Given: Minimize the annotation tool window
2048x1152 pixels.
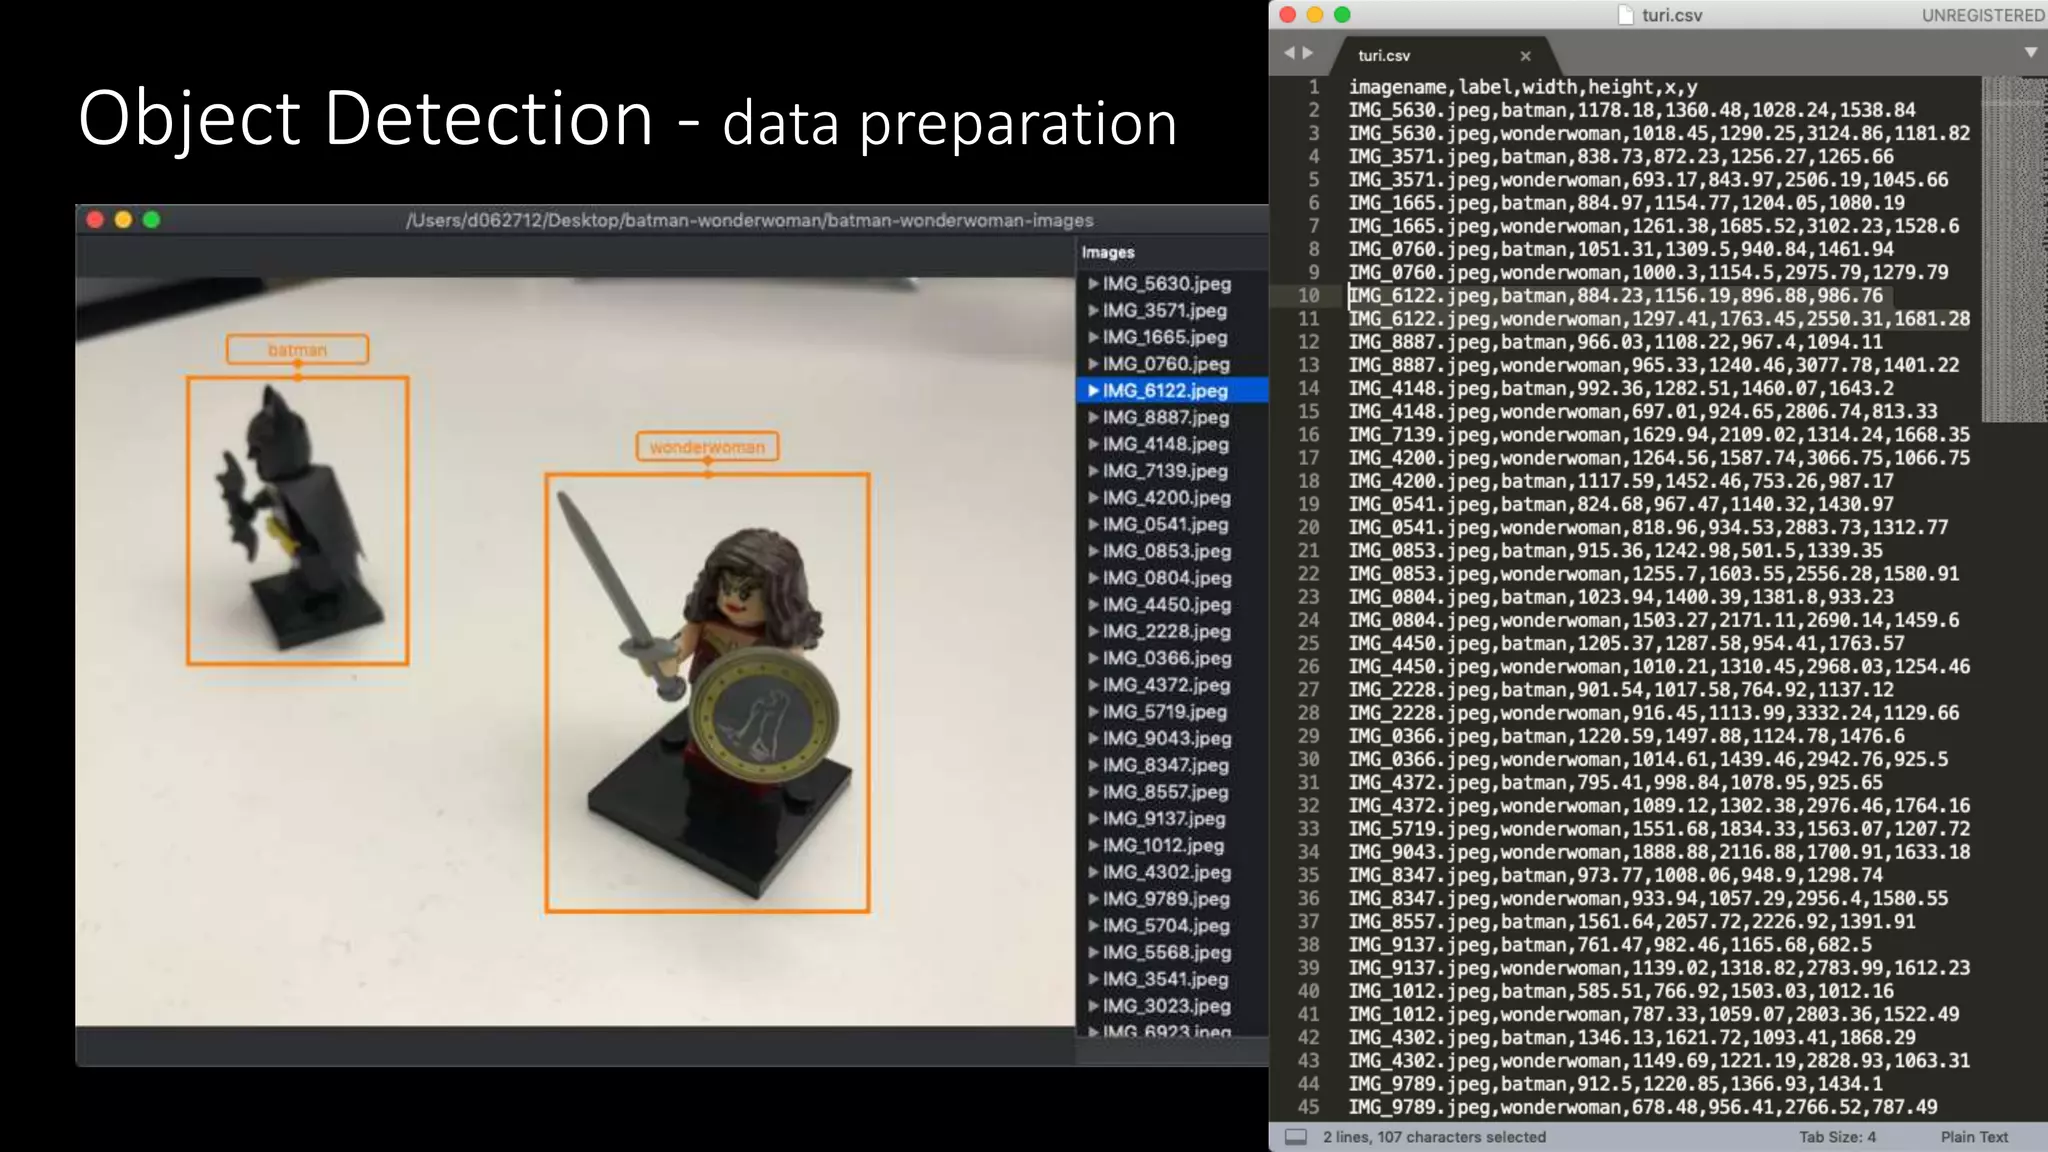Looking at the screenshot, I should click(123, 220).
